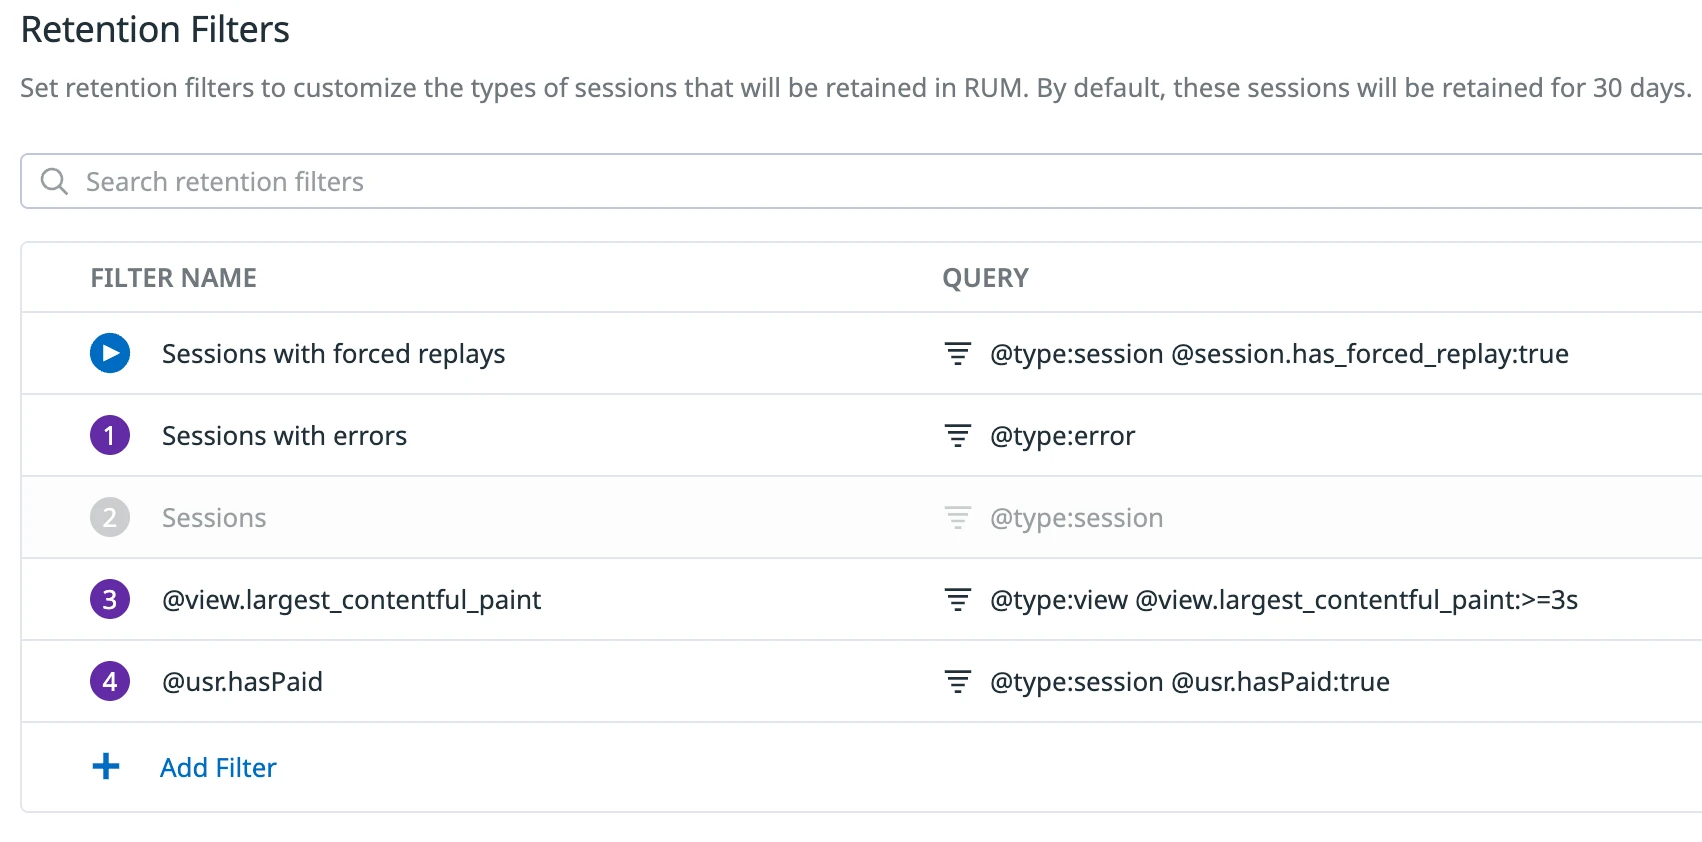Click the magnifying glass search icon
1702x842 pixels.
54,181
